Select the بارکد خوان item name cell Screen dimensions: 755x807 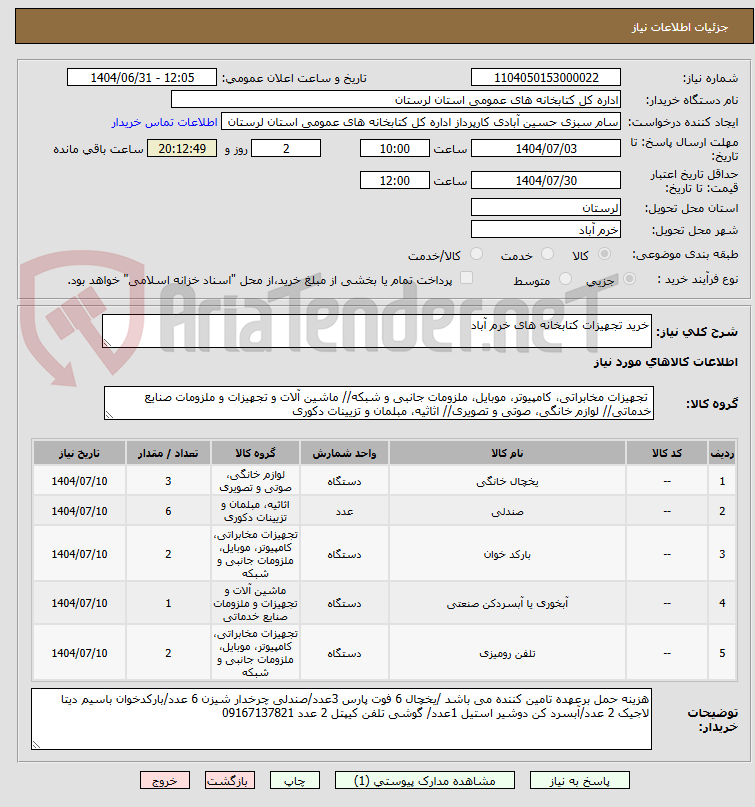[x=507, y=554]
